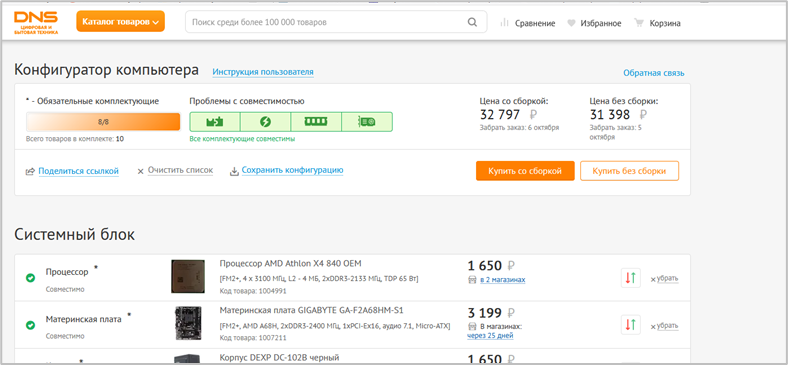Screen dimensions: 788x365
Task: Click motherboard compatibility icon
Action: 215,122
